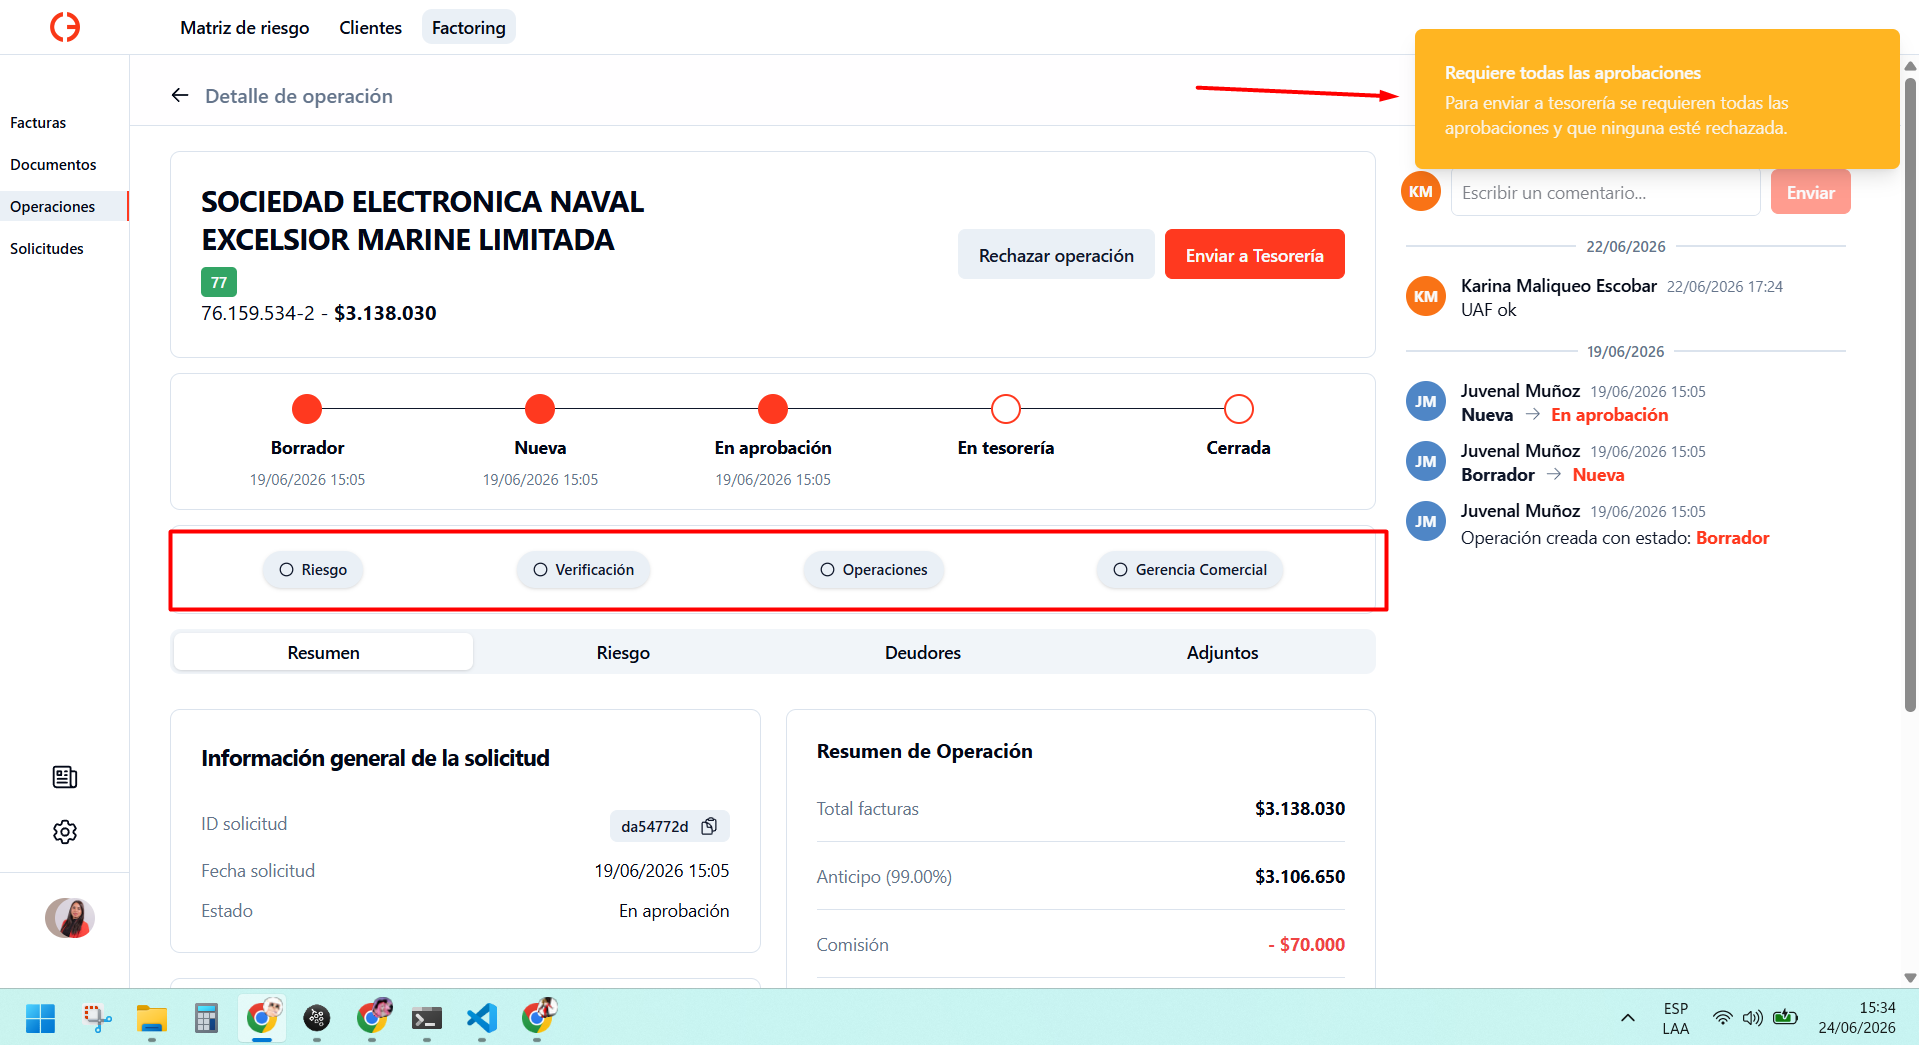Open Visual Studio Code from the taskbar
This screenshot has height=1045, width=1919.
(x=481, y=1018)
